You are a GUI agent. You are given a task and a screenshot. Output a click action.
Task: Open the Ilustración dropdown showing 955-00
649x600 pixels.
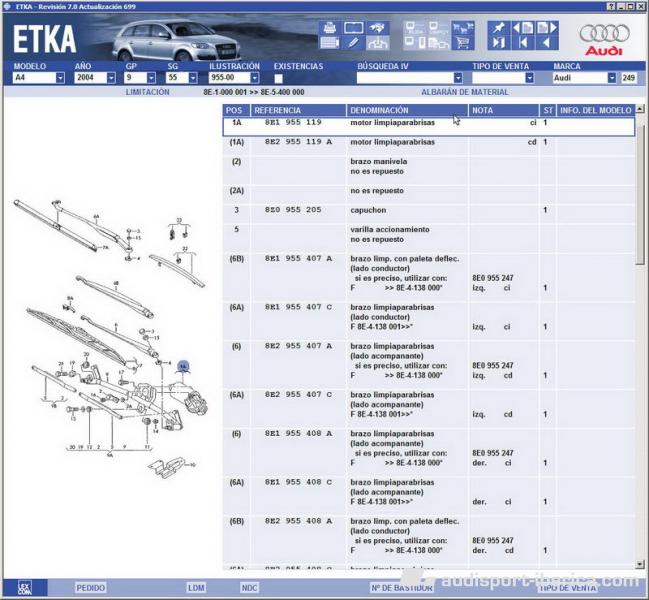[255, 78]
